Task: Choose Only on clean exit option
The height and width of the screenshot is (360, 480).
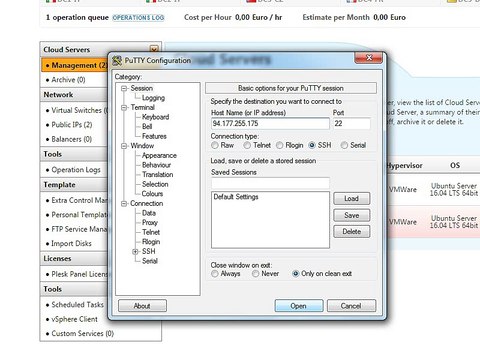Action: coord(296,274)
